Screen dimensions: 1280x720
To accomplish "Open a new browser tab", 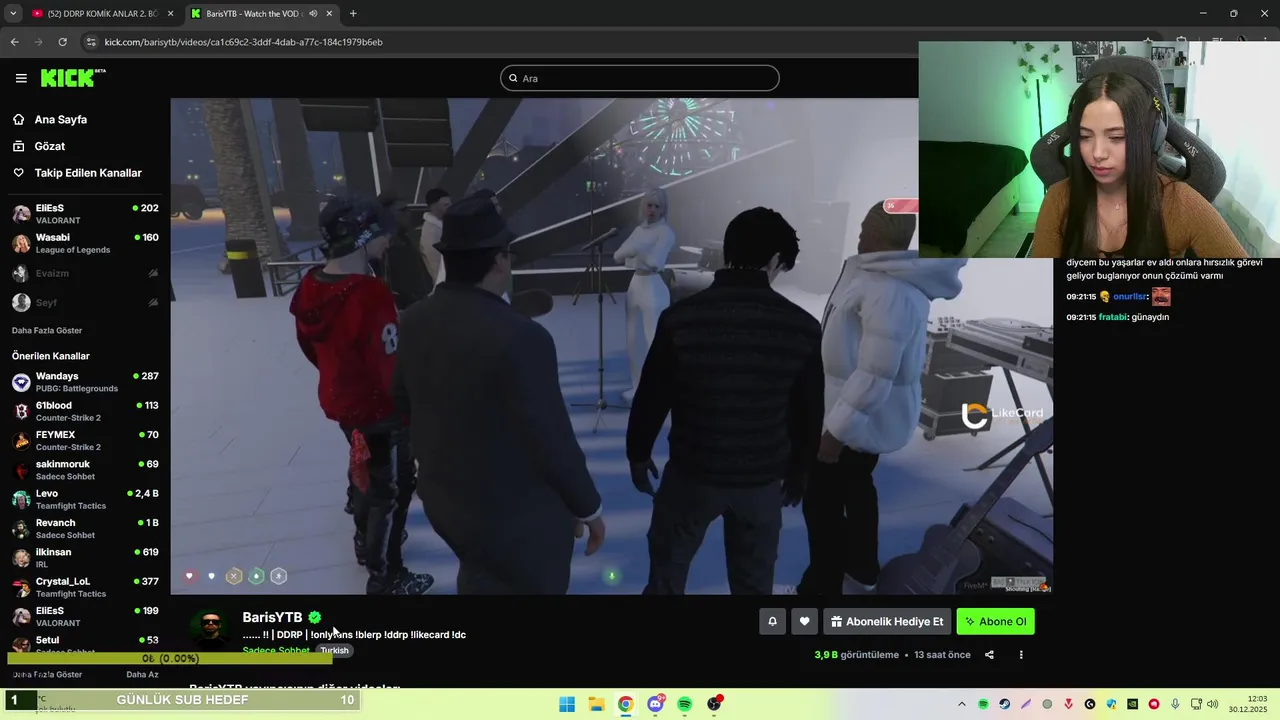I will coord(353,13).
